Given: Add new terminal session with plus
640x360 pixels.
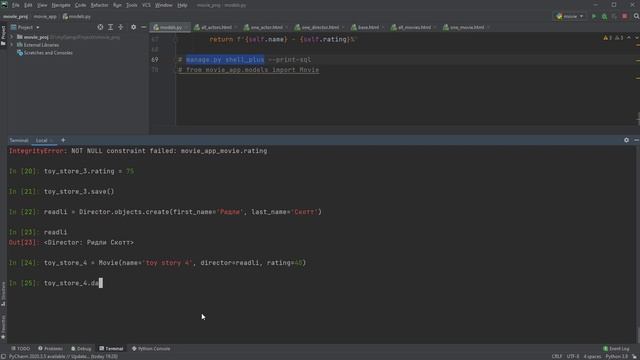Looking at the screenshot, I should click(63, 140).
